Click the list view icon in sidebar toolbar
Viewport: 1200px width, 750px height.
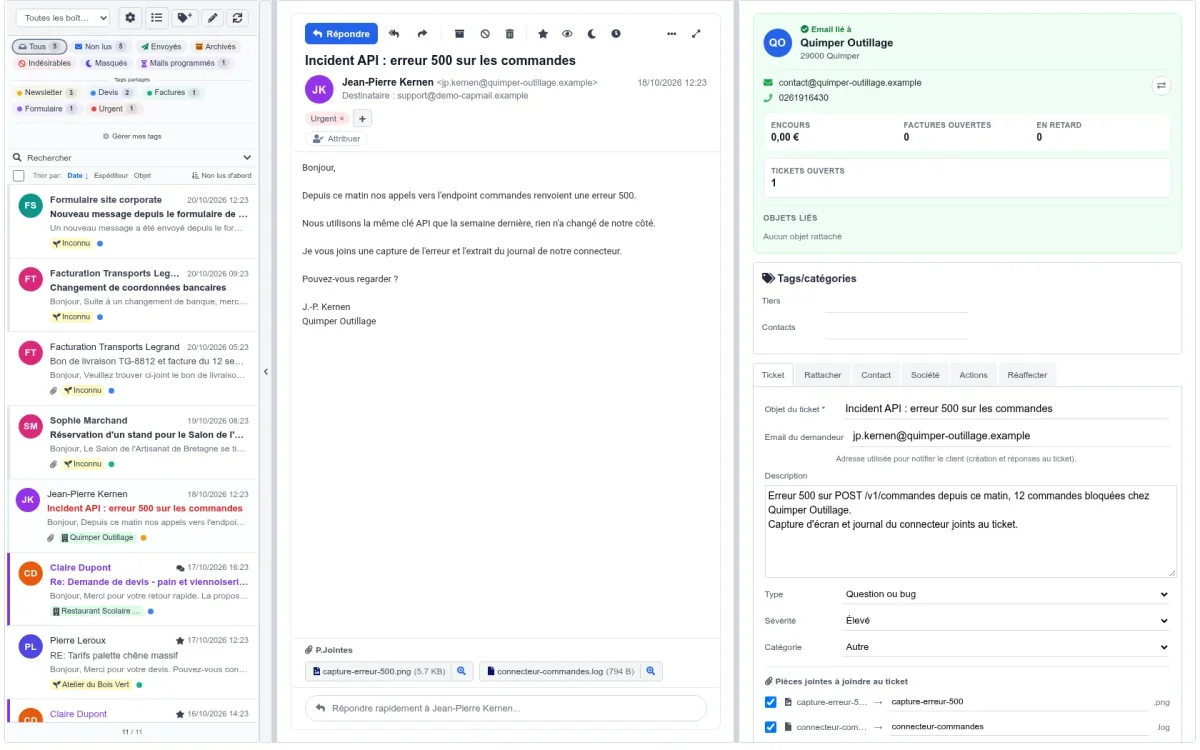(x=156, y=18)
